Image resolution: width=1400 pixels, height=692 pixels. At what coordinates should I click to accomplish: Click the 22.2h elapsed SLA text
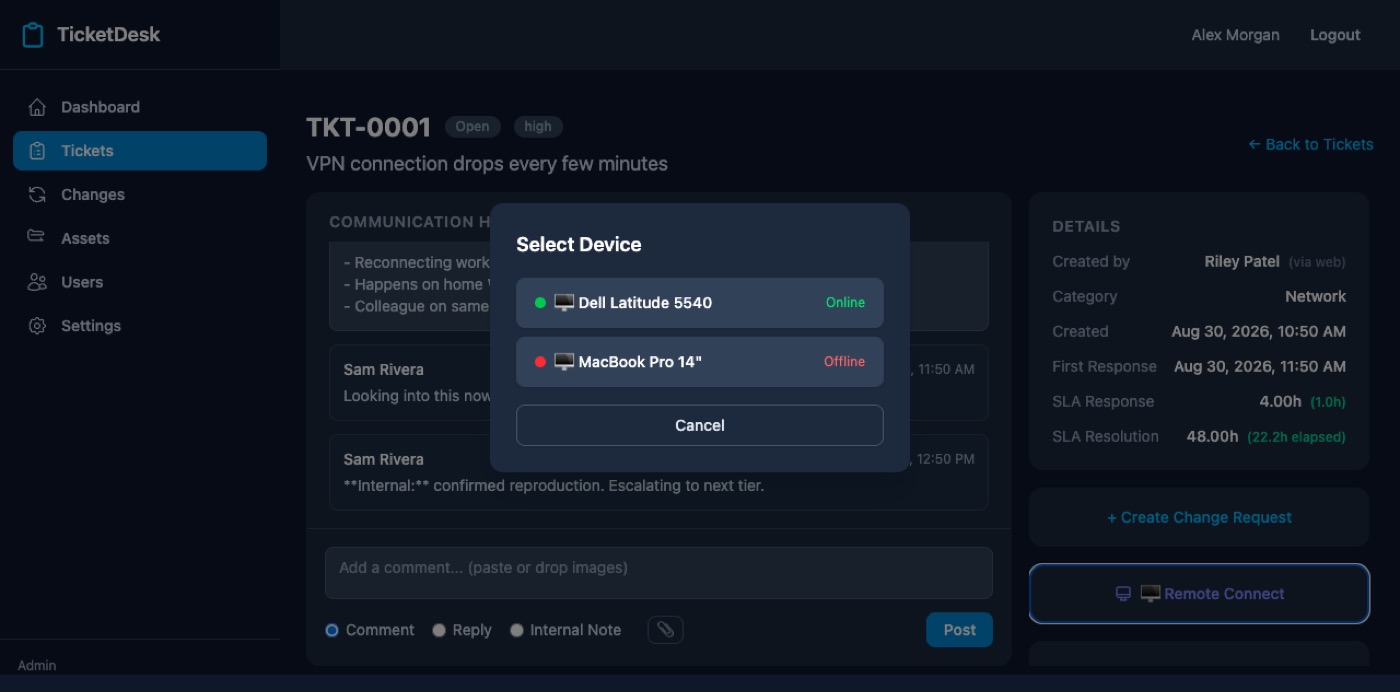tap(1296, 437)
